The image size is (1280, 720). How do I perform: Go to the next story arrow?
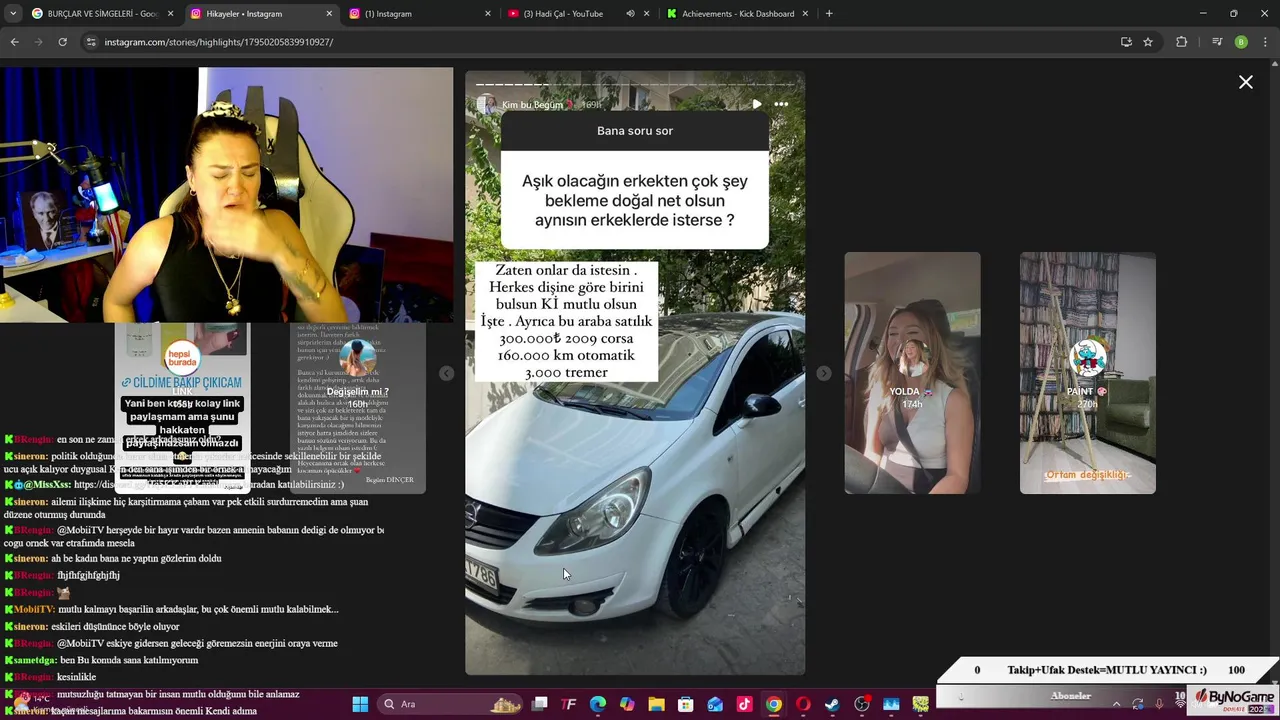point(823,373)
